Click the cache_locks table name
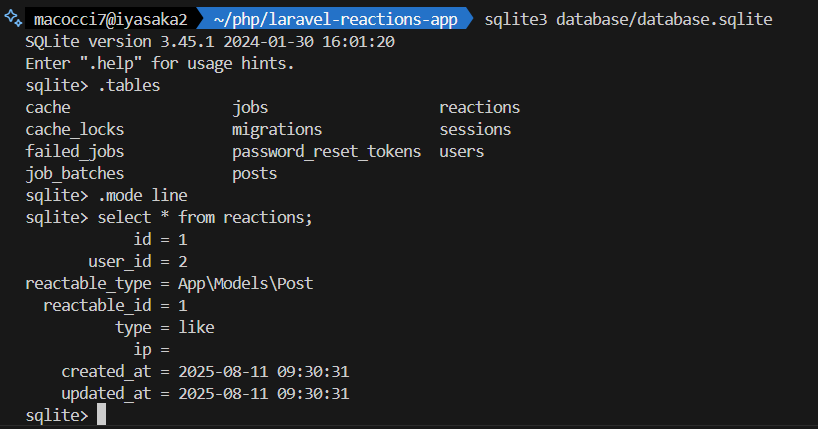 coord(75,129)
